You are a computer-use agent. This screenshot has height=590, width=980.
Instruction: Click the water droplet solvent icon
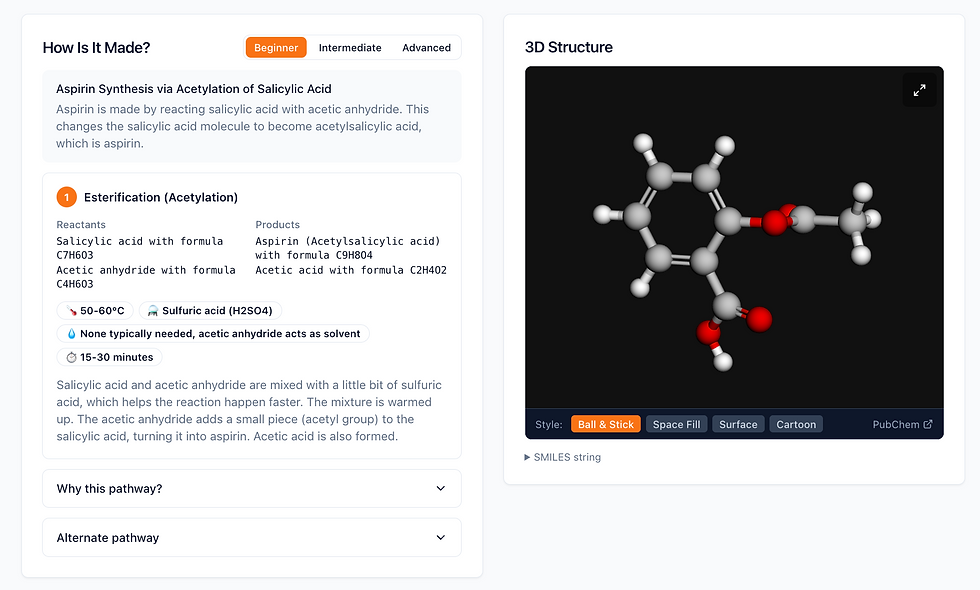coord(71,334)
